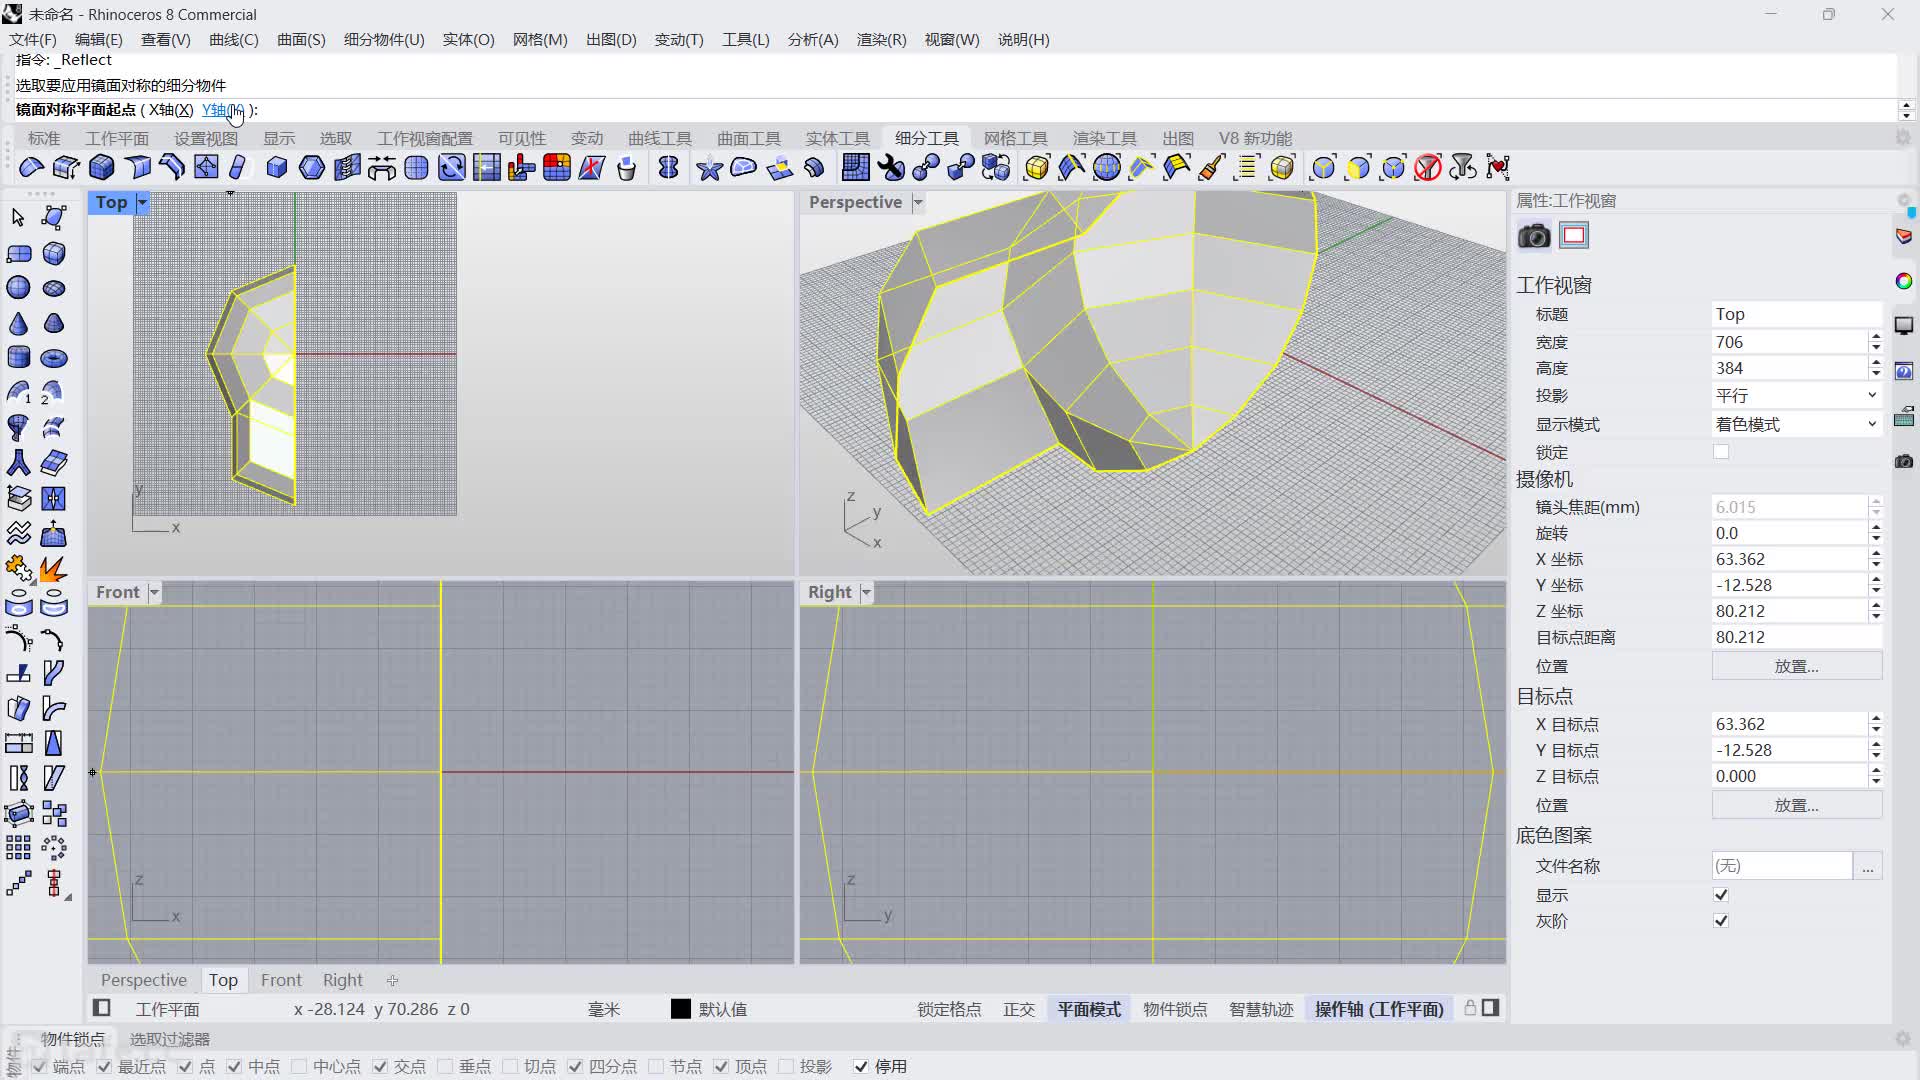This screenshot has width=1920, height=1080.
Task: Click the polar array icon in sidebar
Action: (x=54, y=848)
